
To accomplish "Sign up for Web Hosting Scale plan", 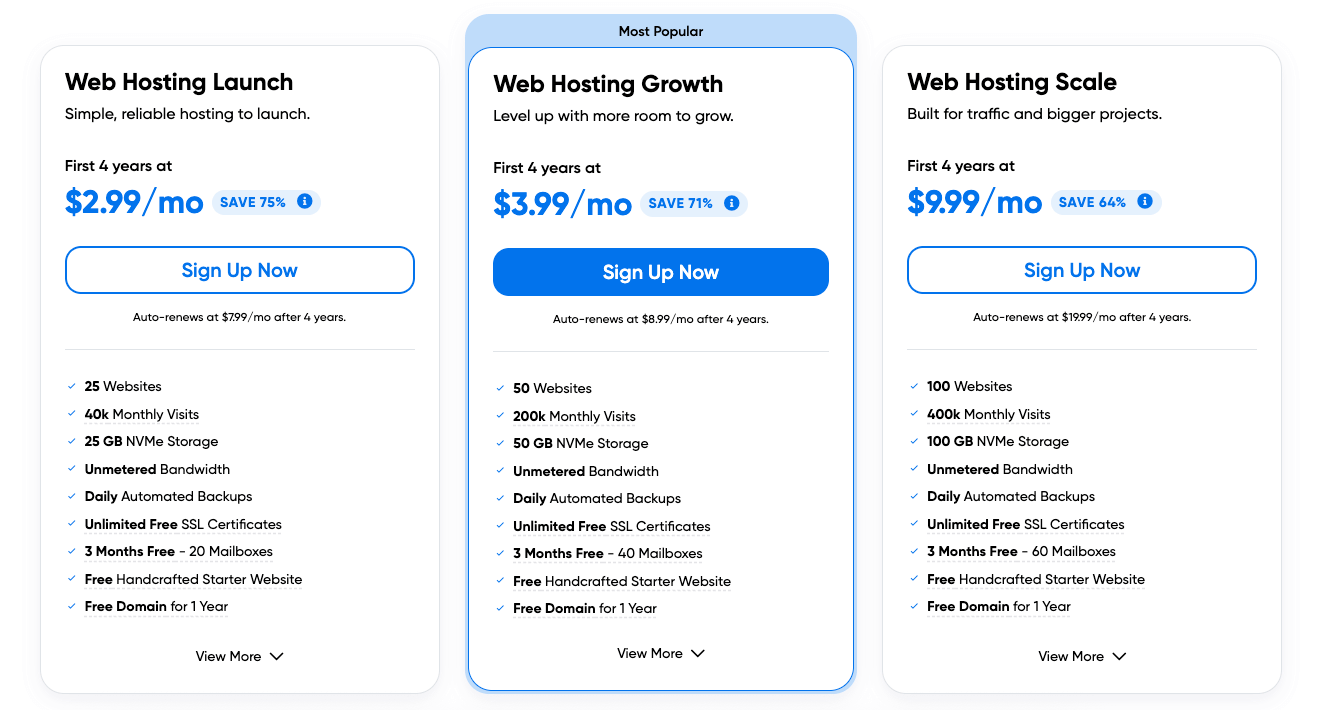I will click(1081, 270).
